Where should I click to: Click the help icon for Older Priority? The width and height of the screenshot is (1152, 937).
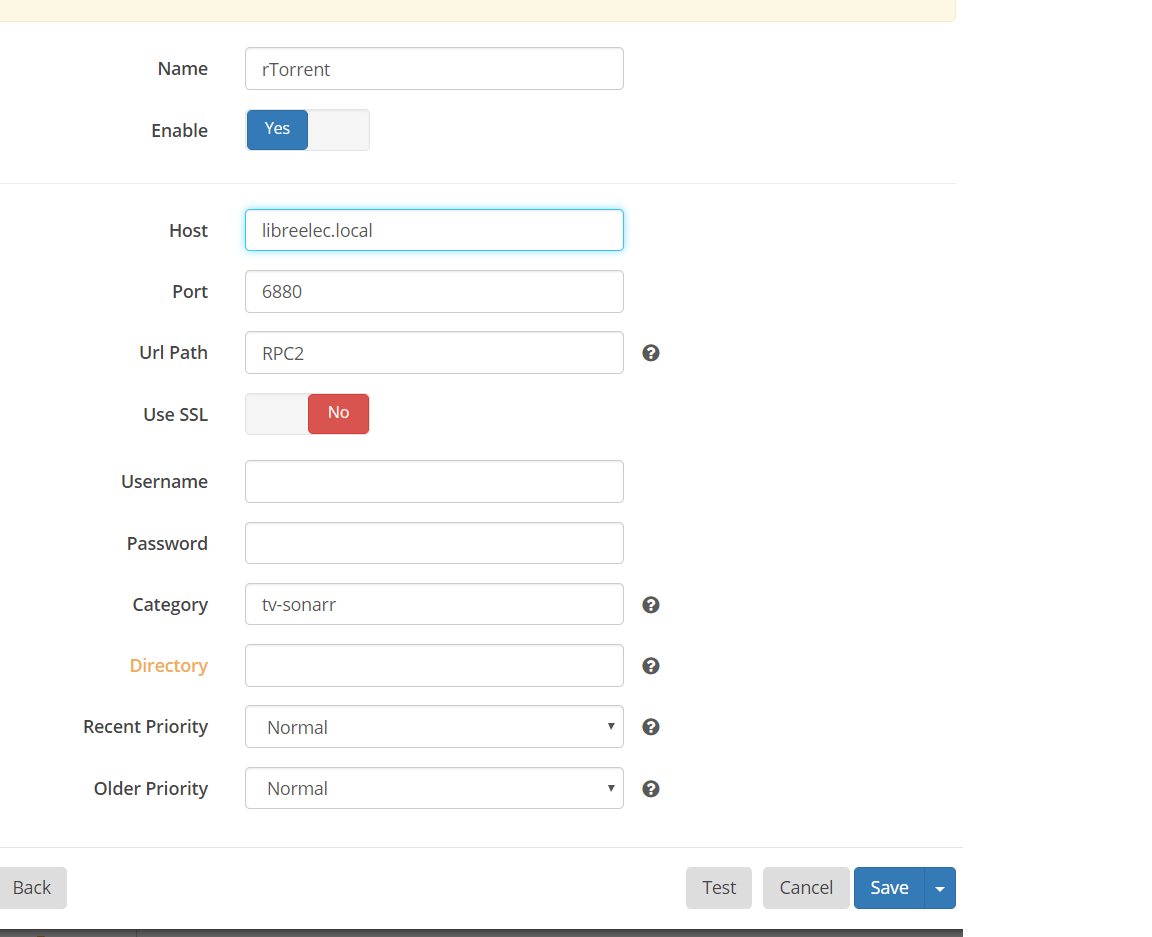[x=651, y=789]
